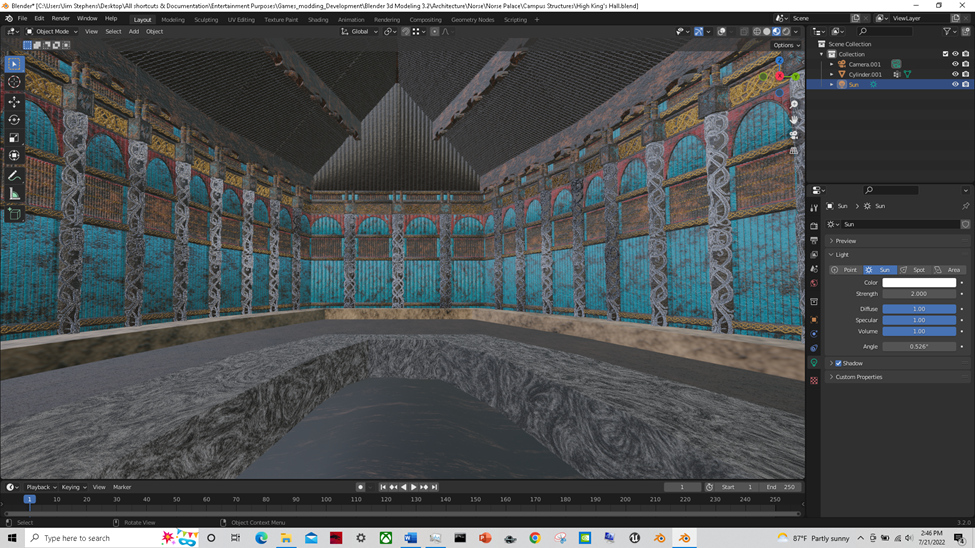Pick the 3D Cursor tool
The image size is (975, 548).
click(14, 82)
